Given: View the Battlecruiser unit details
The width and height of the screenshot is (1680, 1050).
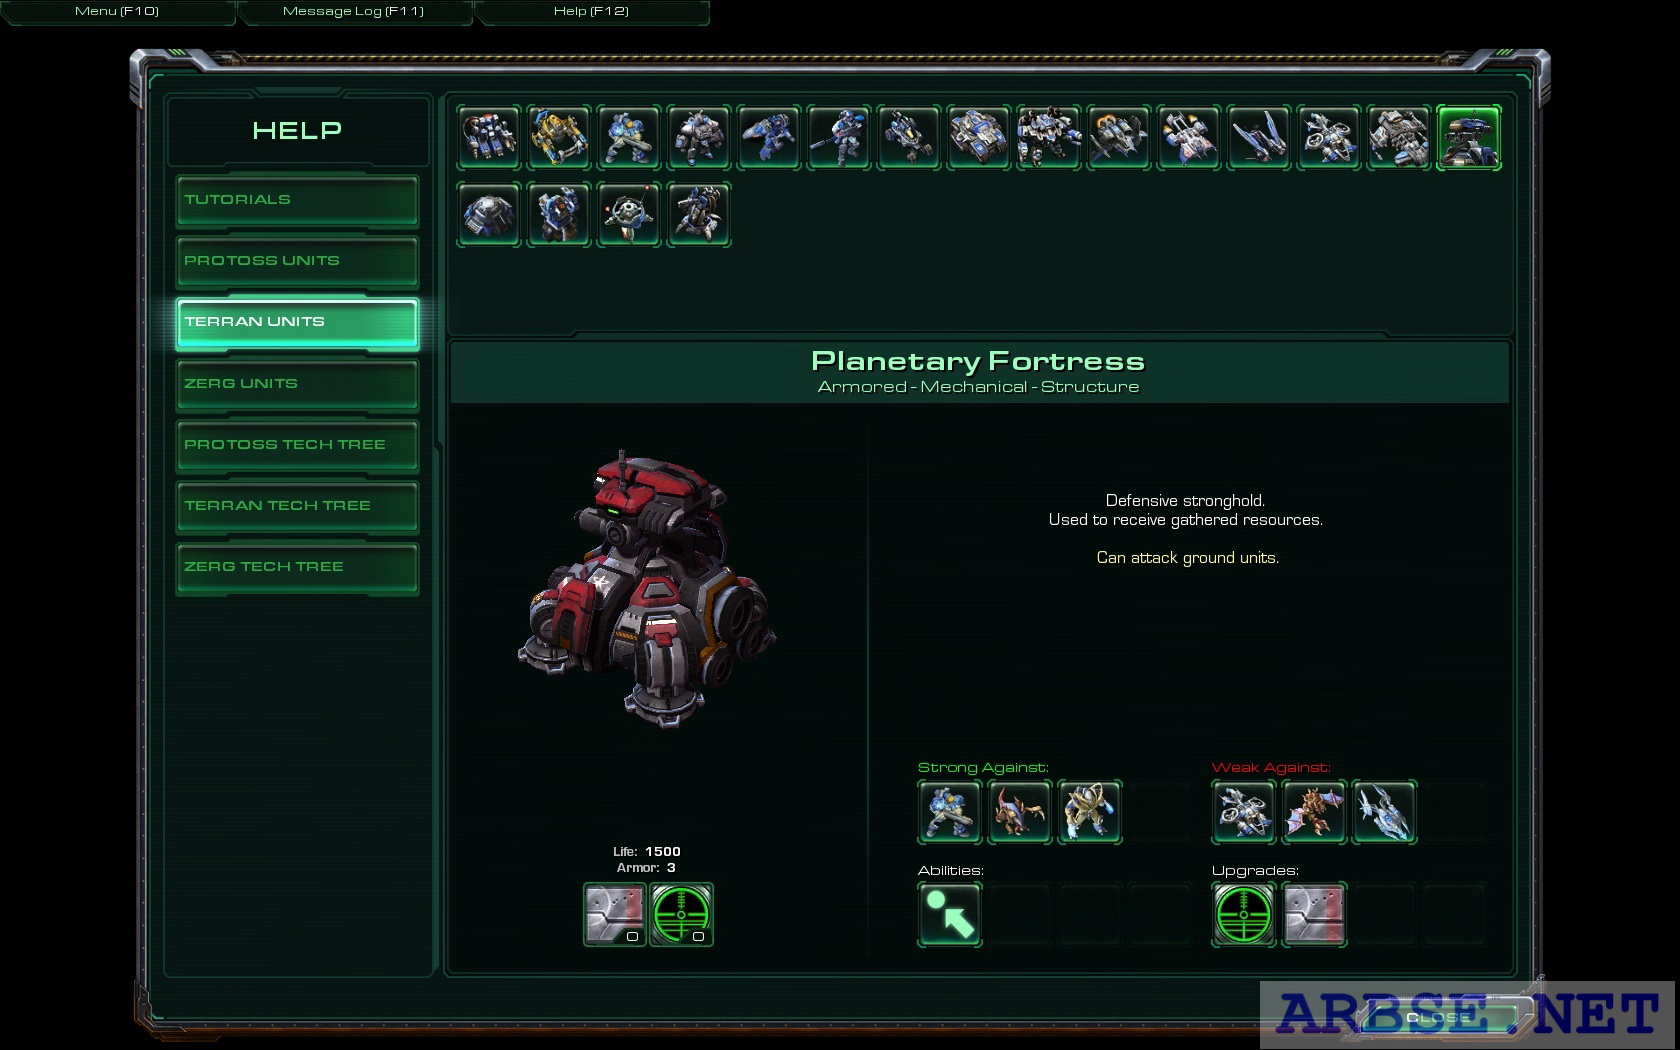Looking at the screenshot, I should pyautogui.click(x=1399, y=137).
